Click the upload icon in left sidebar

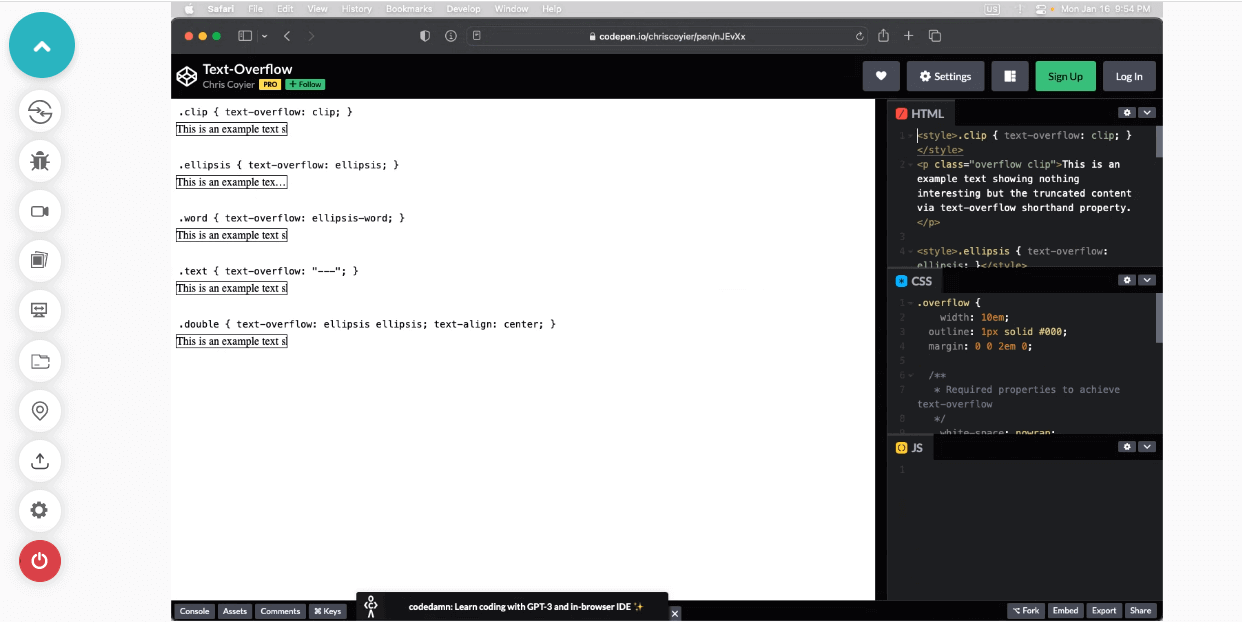pos(40,460)
